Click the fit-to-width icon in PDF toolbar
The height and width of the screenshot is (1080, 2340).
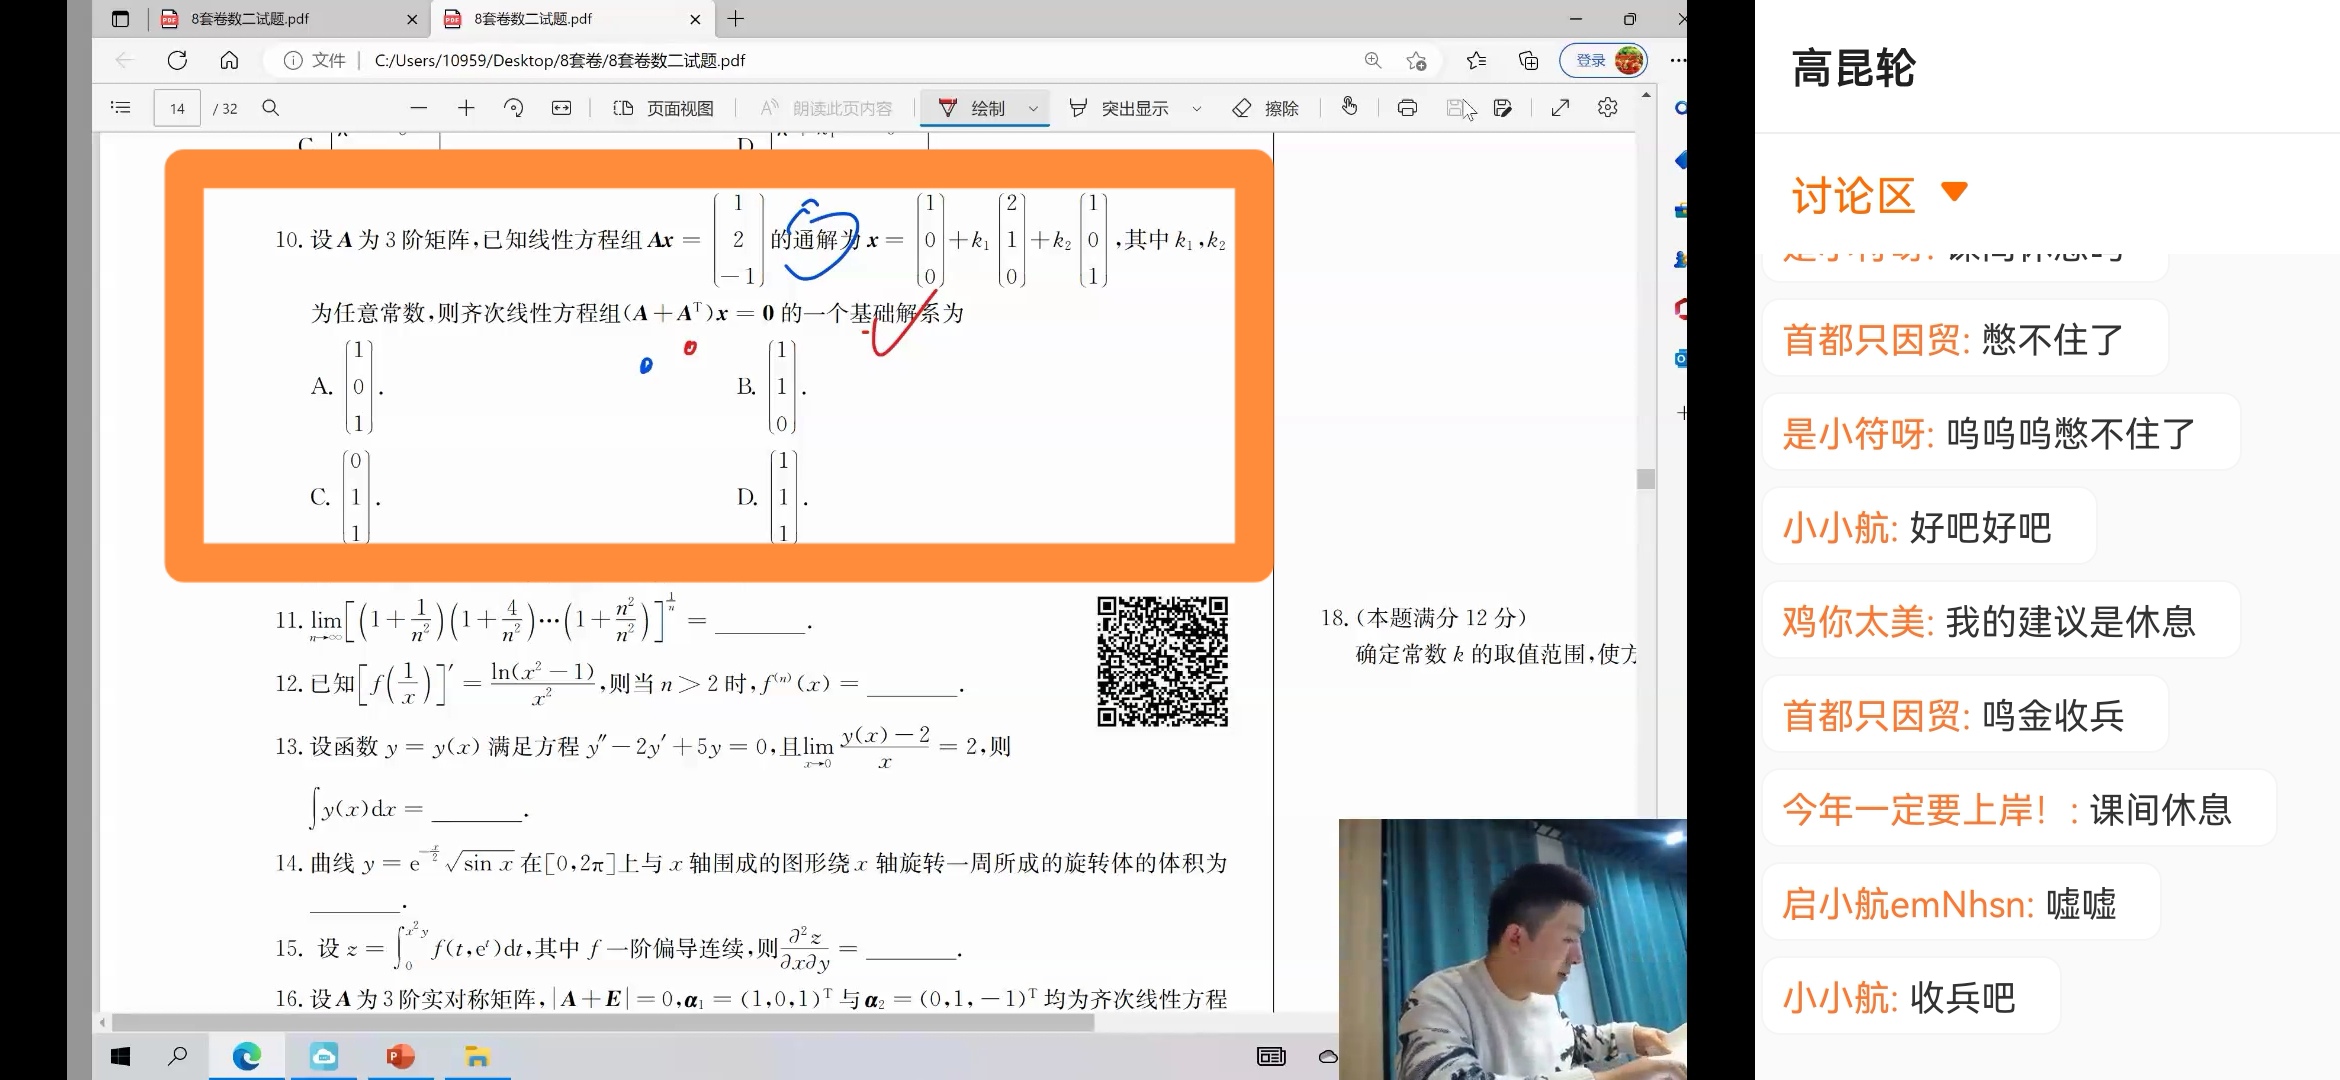(560, 107)
